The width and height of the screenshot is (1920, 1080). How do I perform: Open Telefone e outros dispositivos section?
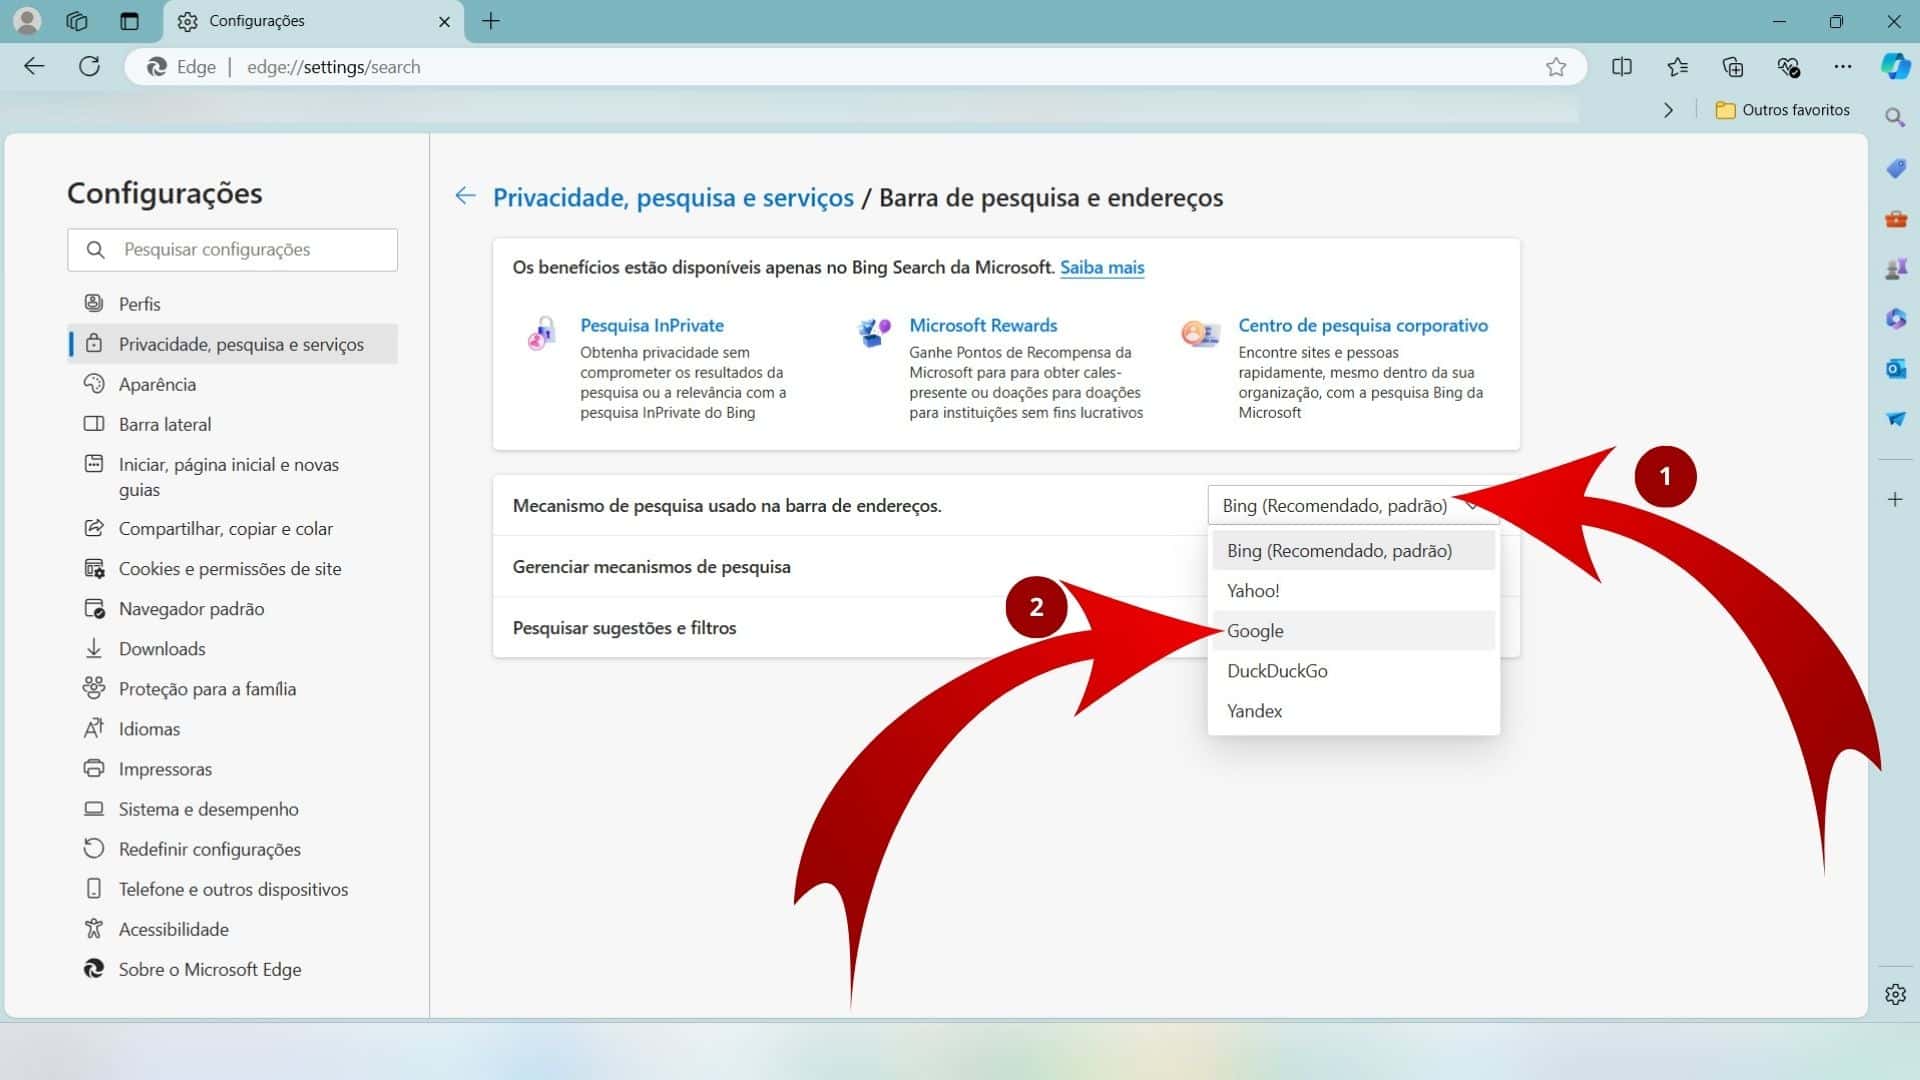[x=232, y=888]
